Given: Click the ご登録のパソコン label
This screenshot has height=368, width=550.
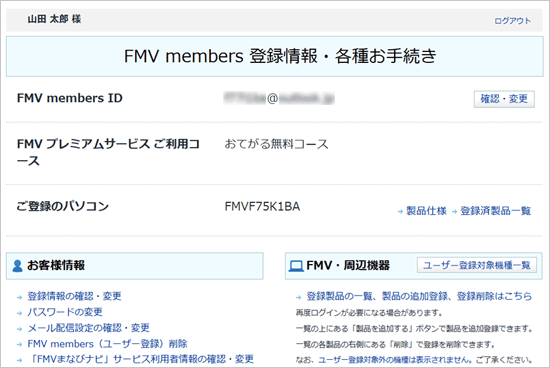Looking at the screenshot, I should (x=62, y=206).
